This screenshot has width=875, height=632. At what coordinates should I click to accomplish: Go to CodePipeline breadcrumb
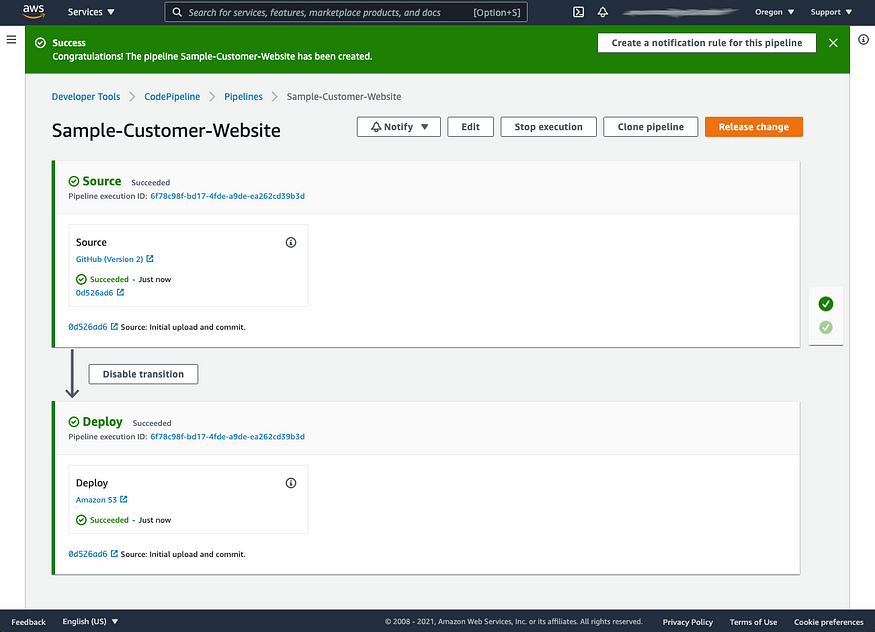[x=172, y=97]
